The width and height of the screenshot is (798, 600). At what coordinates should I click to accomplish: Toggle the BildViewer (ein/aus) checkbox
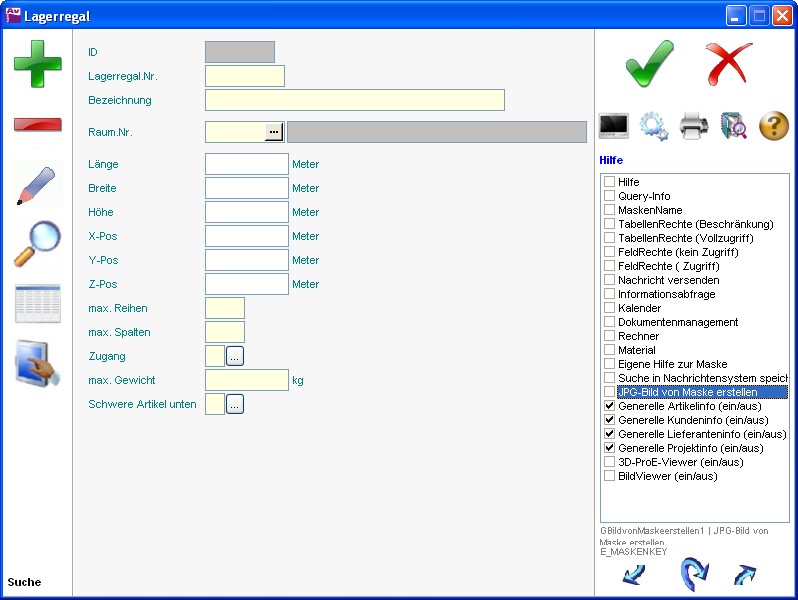click(609, 477)
